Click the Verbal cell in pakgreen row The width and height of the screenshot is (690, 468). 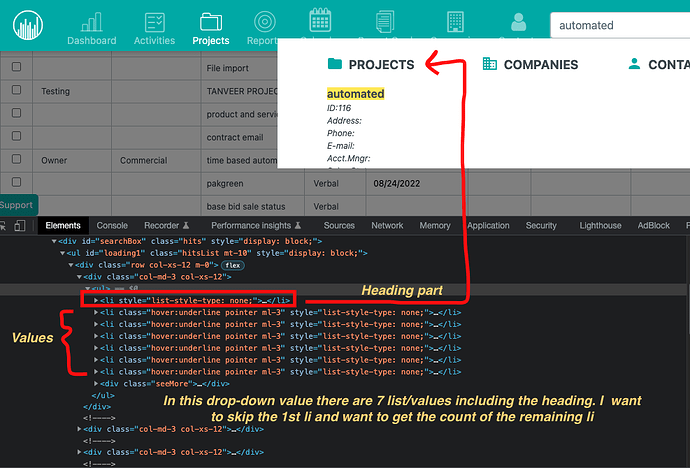(326, 183)
